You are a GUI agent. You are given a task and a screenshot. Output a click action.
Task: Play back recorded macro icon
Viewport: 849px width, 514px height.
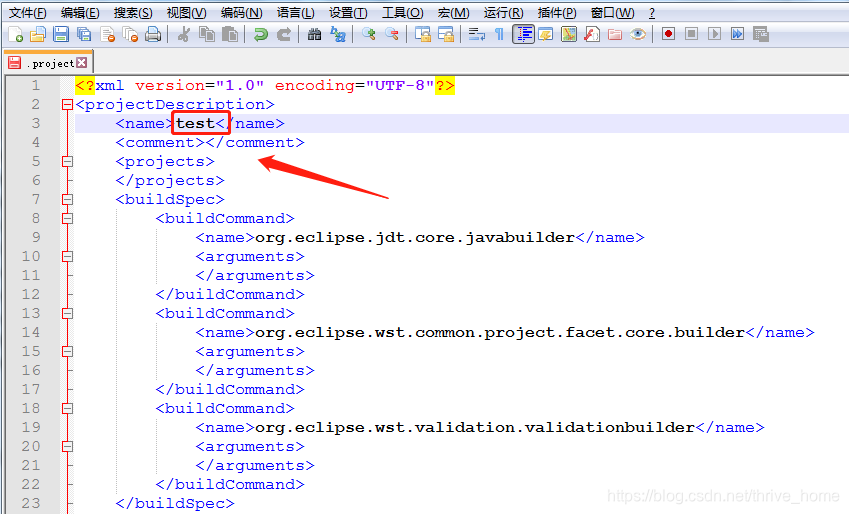[715, 35]
